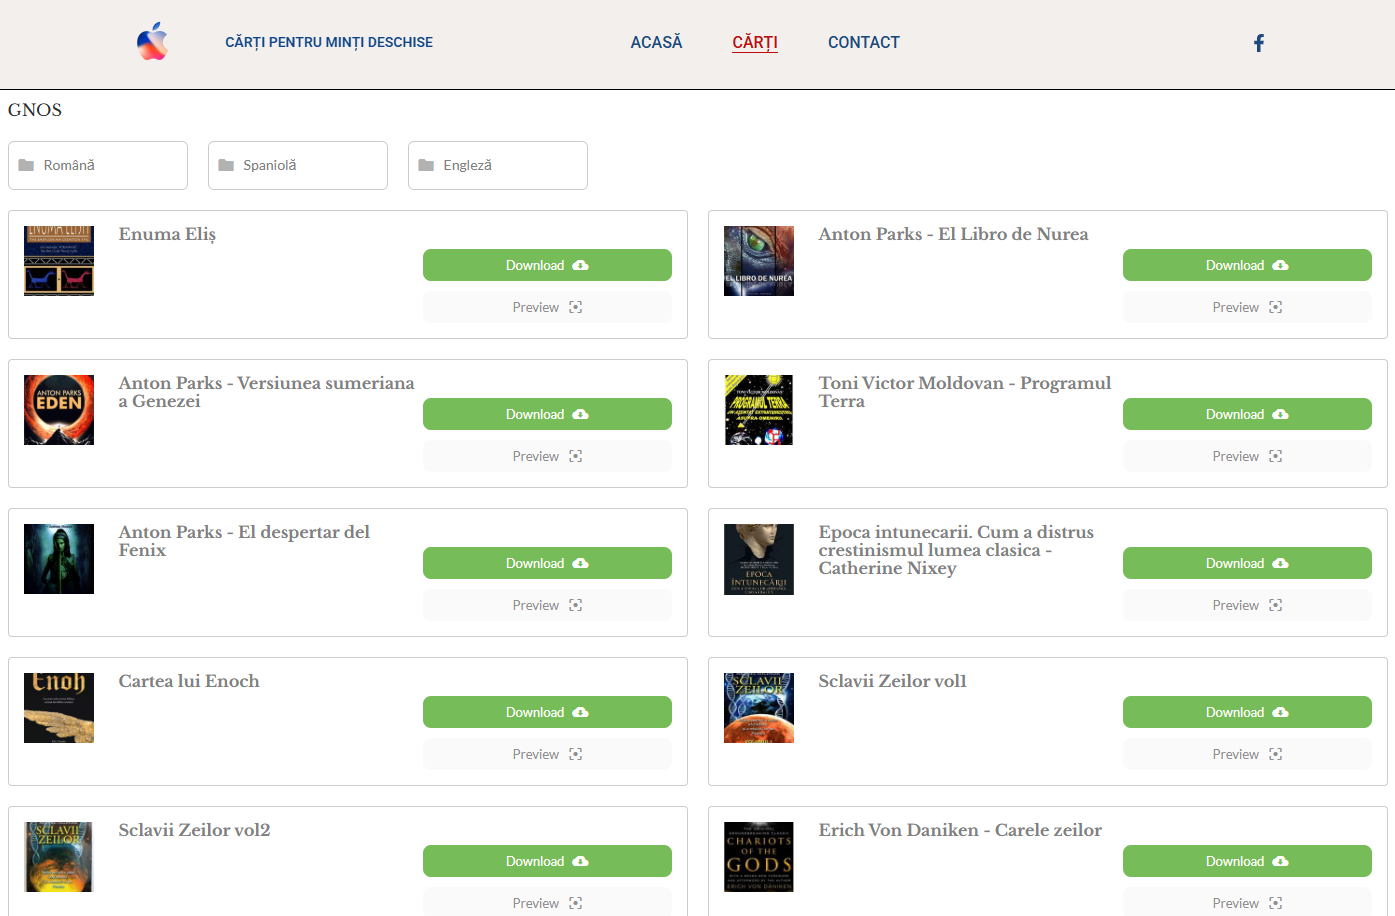Select the Cărți menu item
Image resolution: width=1395 pixels, height=916 pixels.
tap(754, 42)
